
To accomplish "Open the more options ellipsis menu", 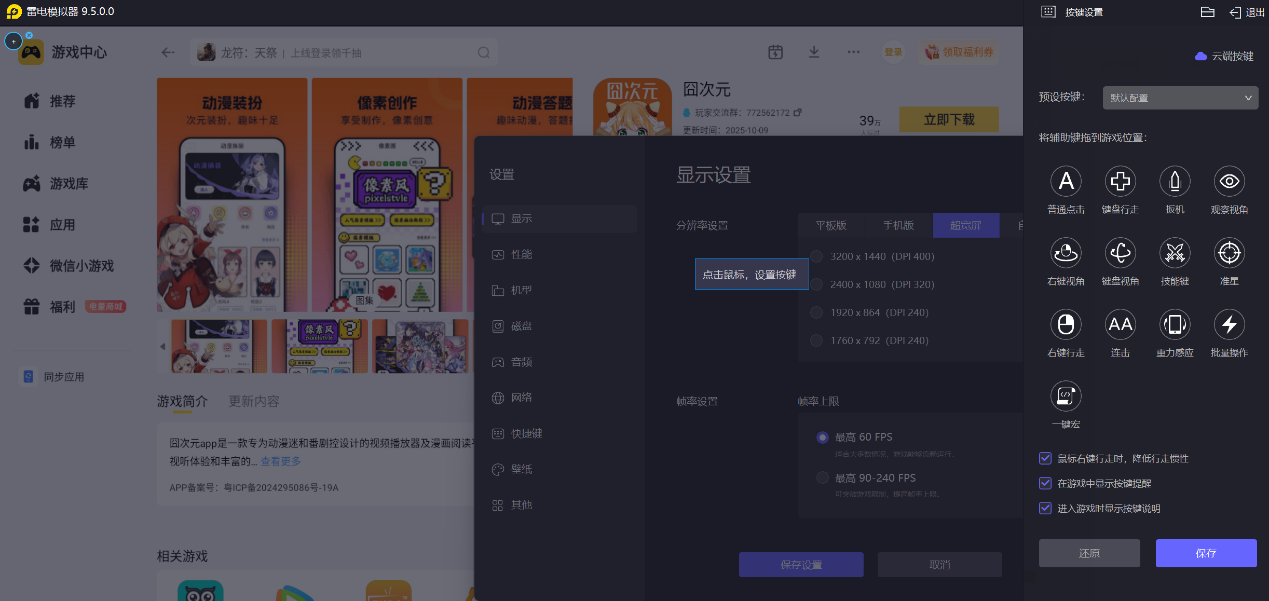I will pyautogui.click(x=853, y=52).
